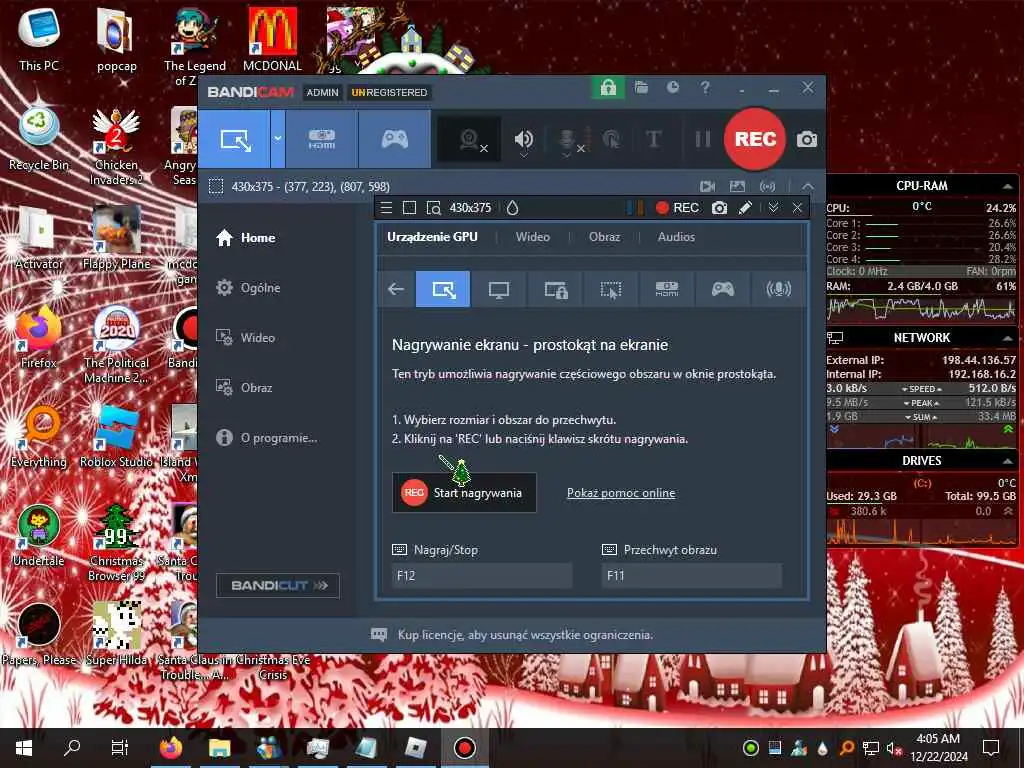Click the pause recording button

[x=702, y=139]
